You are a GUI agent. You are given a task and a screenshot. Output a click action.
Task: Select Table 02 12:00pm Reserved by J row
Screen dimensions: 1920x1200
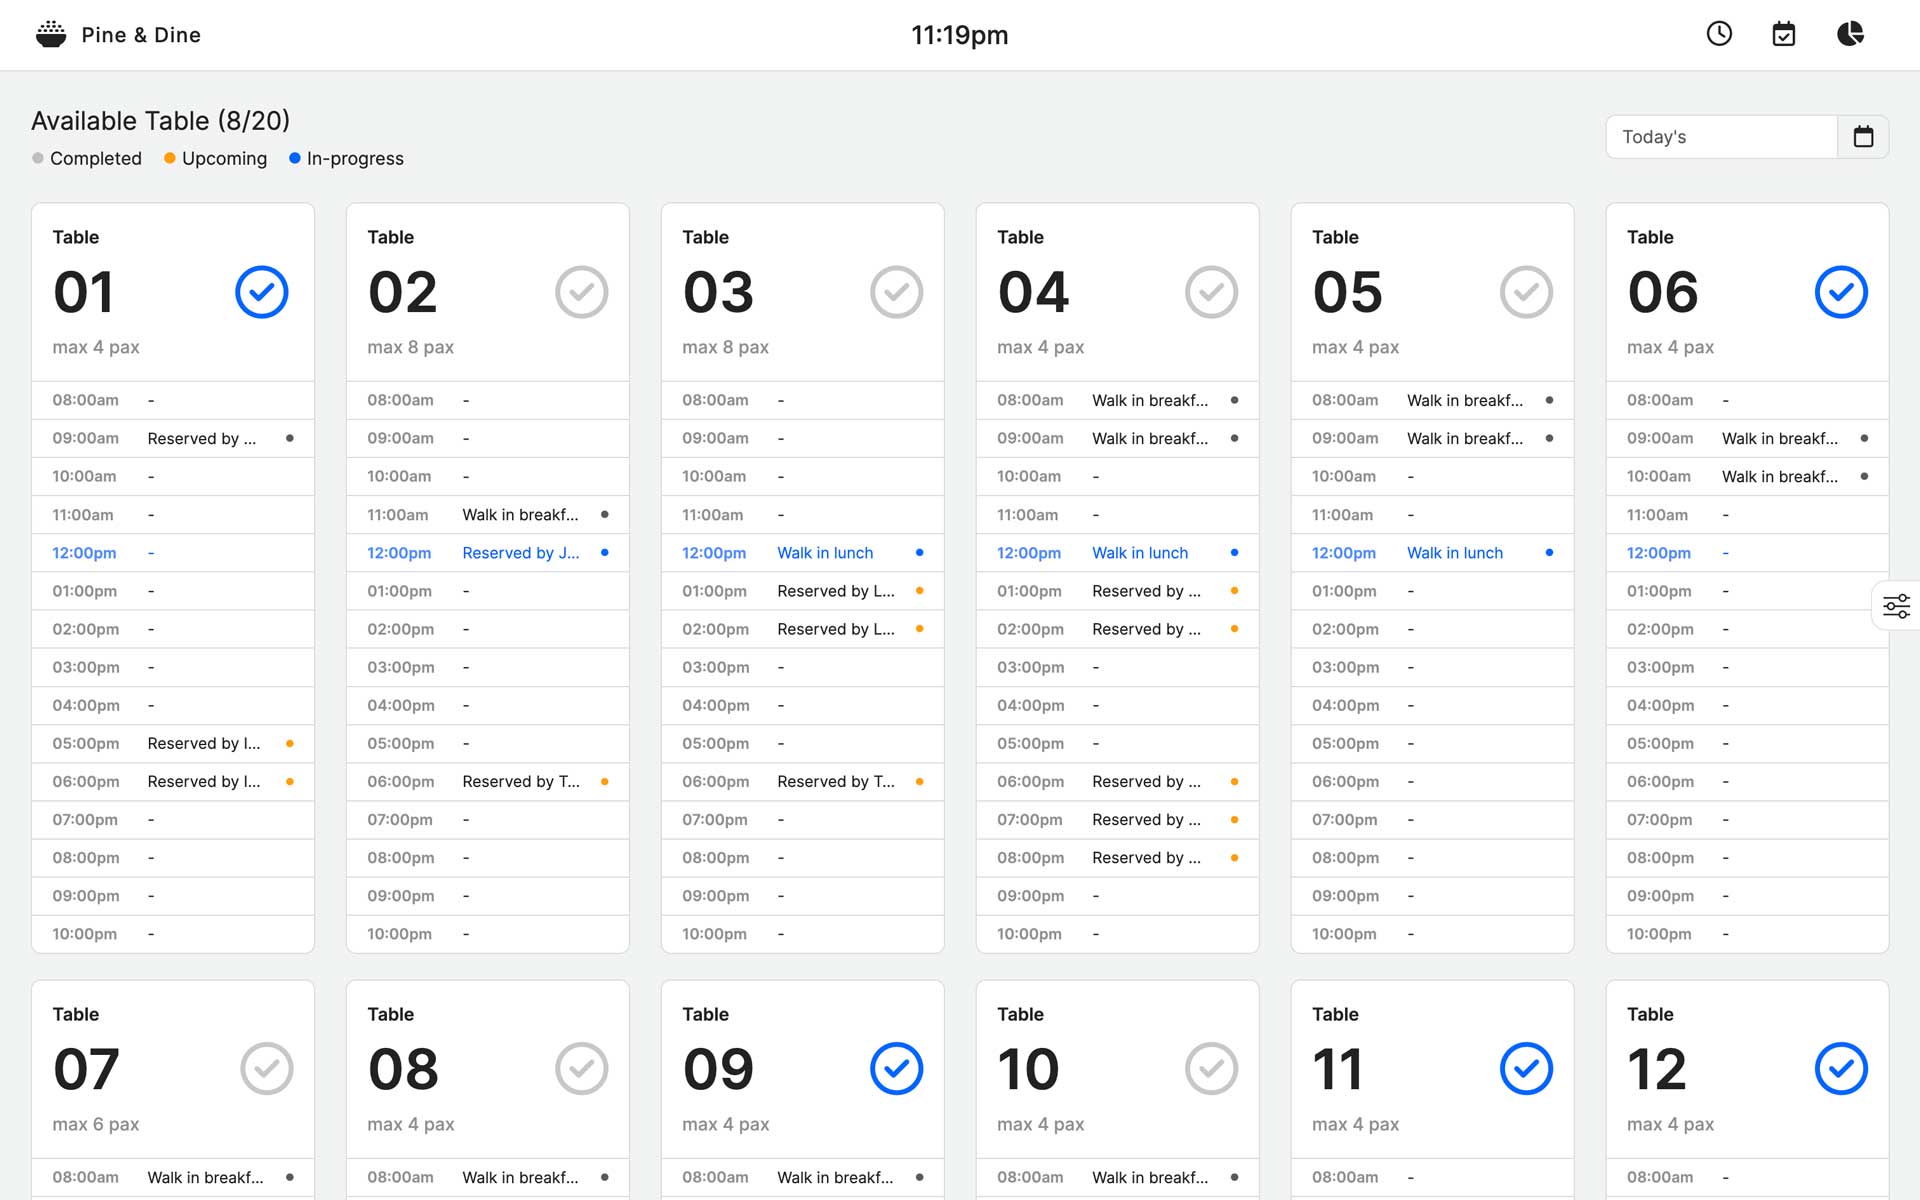520,553
